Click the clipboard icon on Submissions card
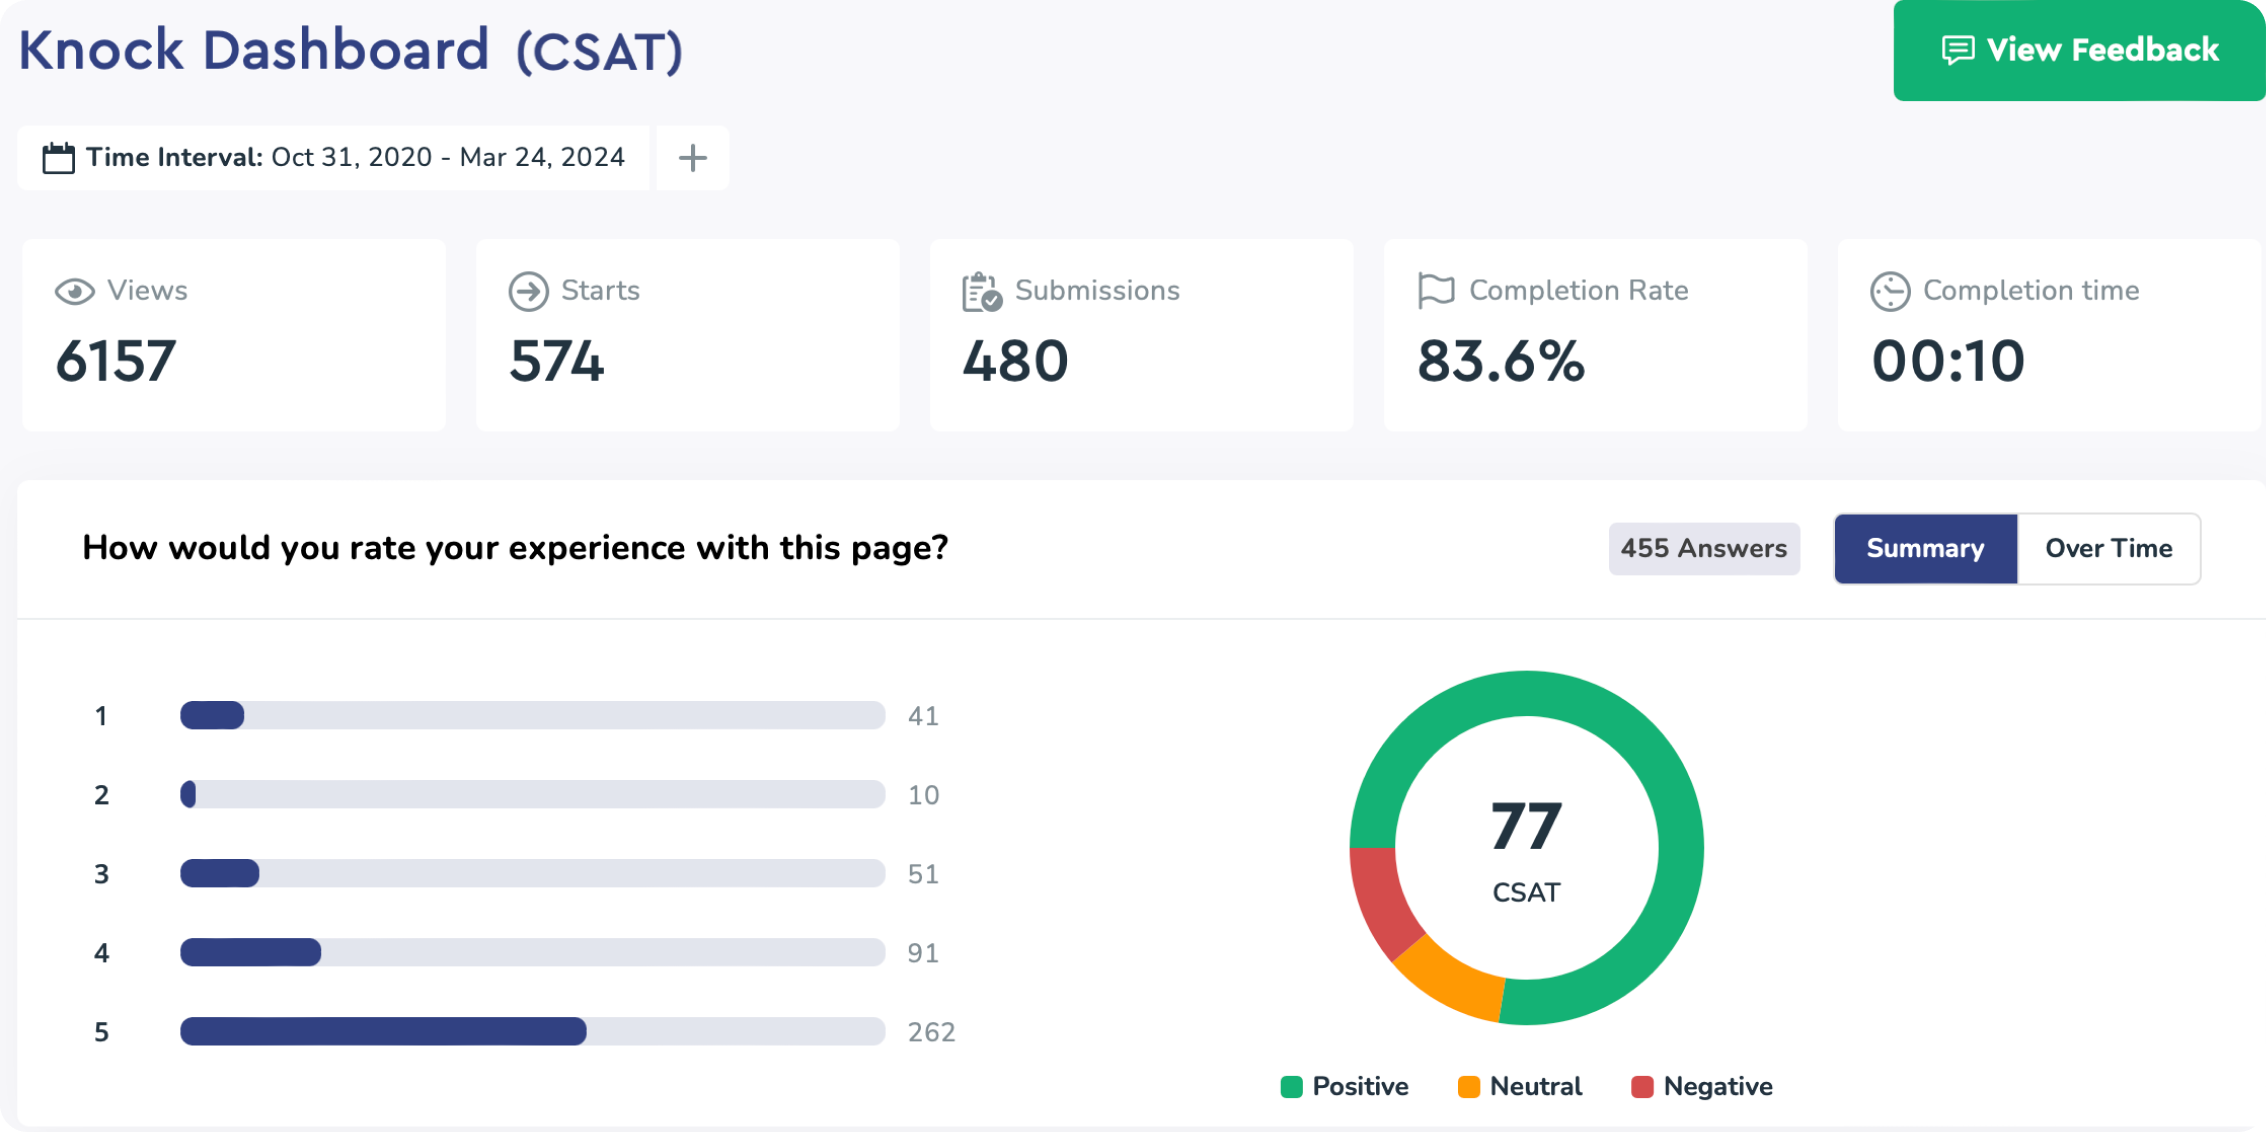The height and width of the screenshot is (1132, 2266). (x=981, y=292)
